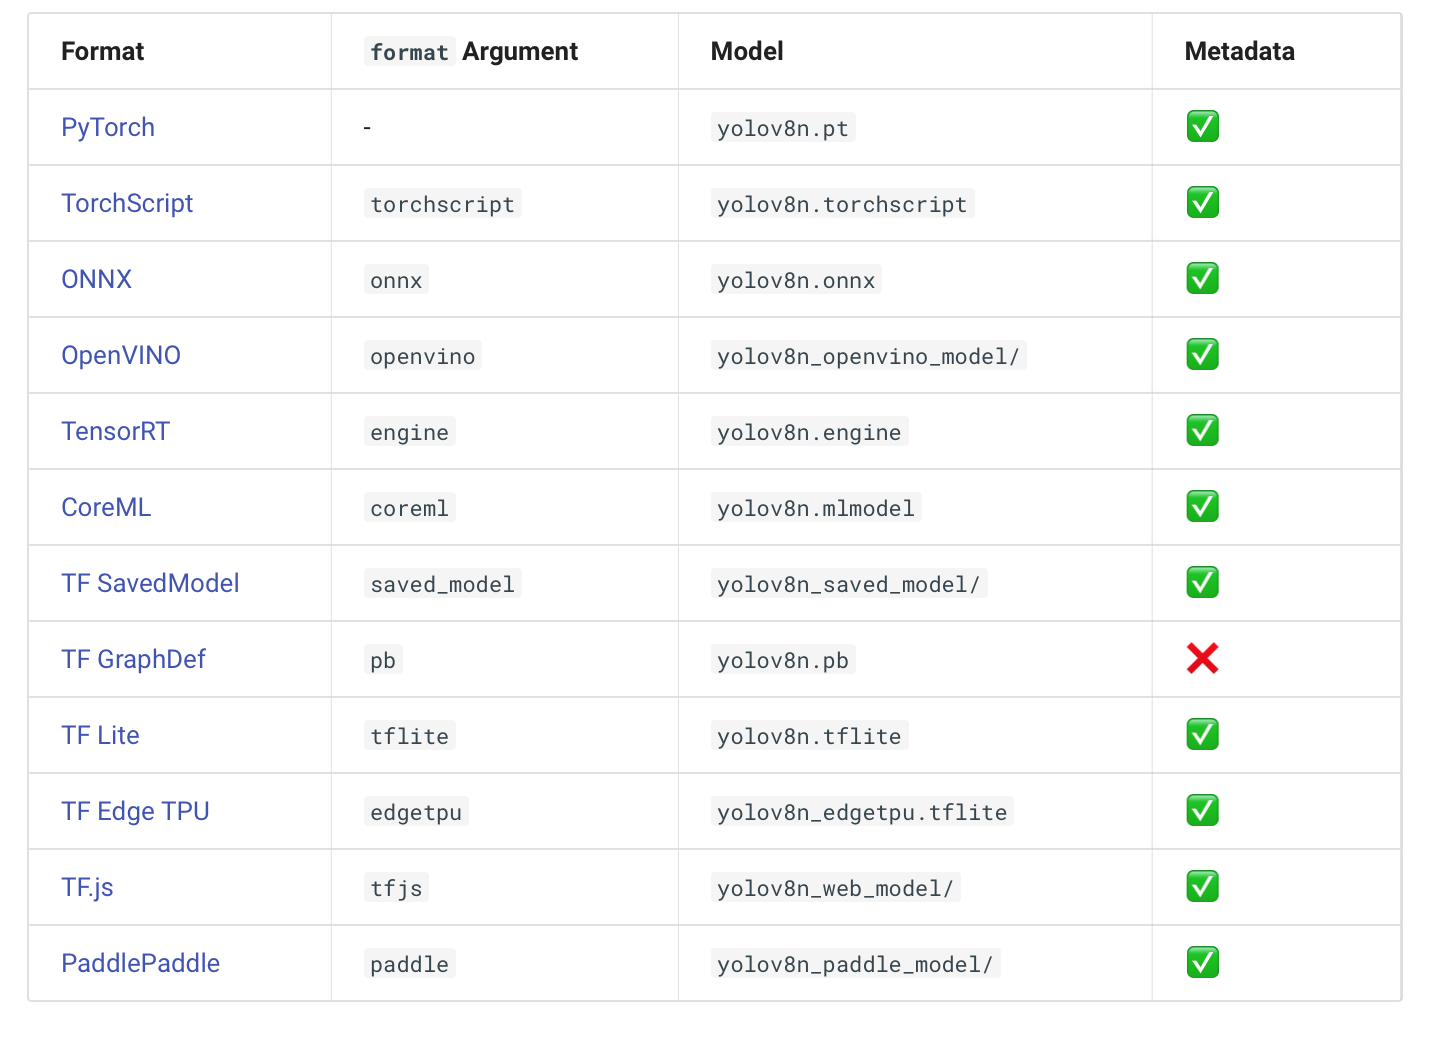Click the 'yolov8n_paddle_model/' model name
The height and width of the screenshot is (1050, 1450).
(x=855, y=964)
